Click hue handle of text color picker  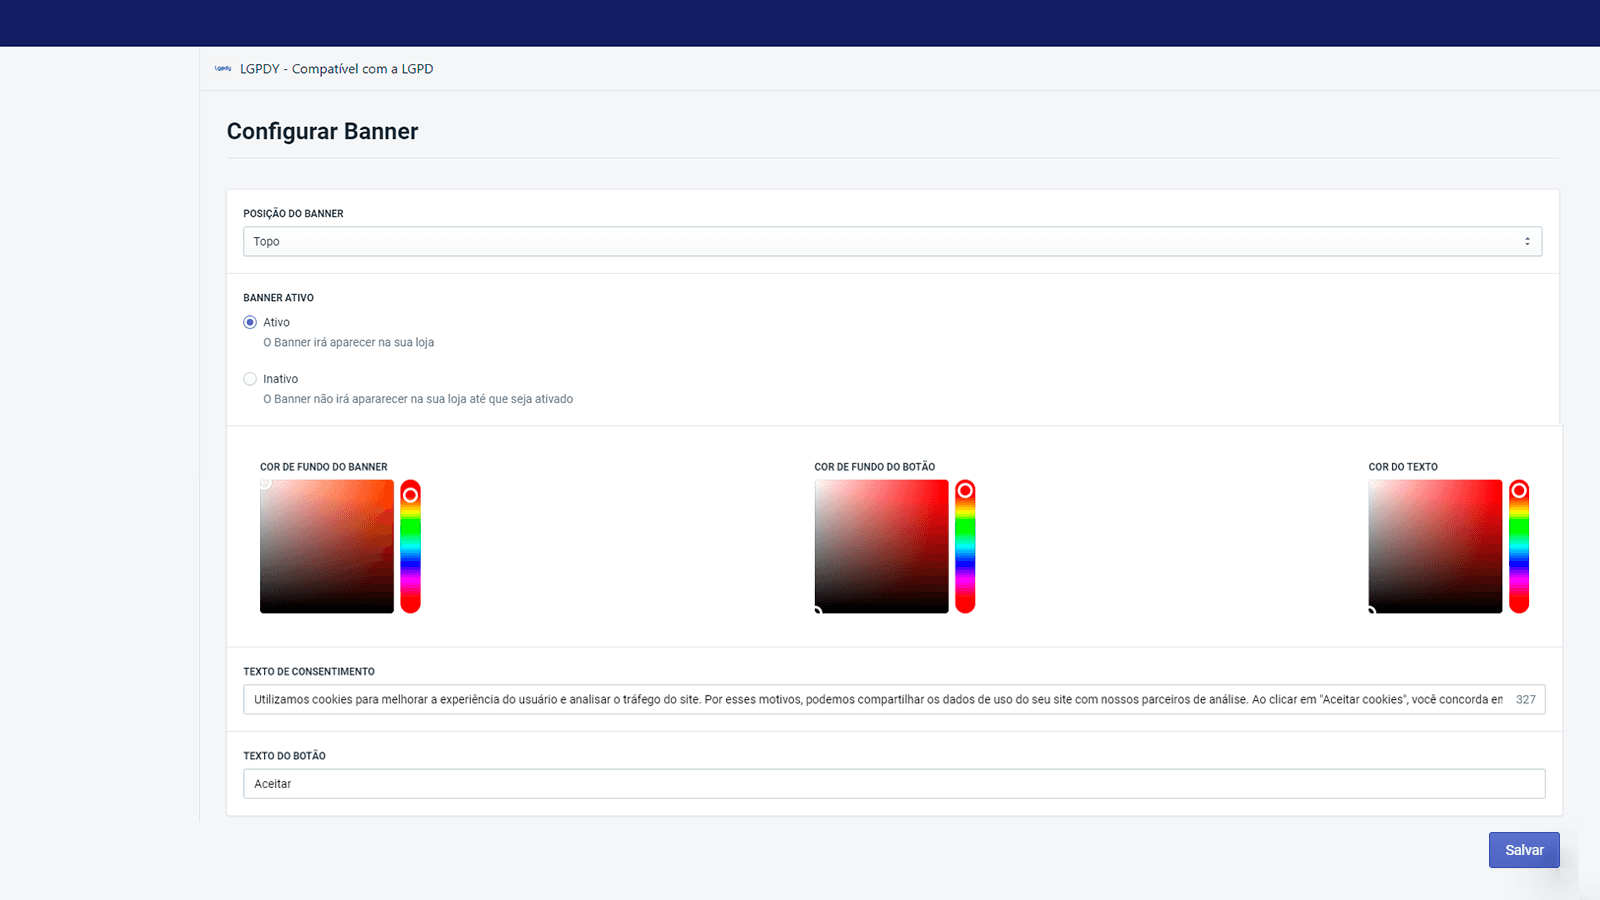coord(1519,490)
